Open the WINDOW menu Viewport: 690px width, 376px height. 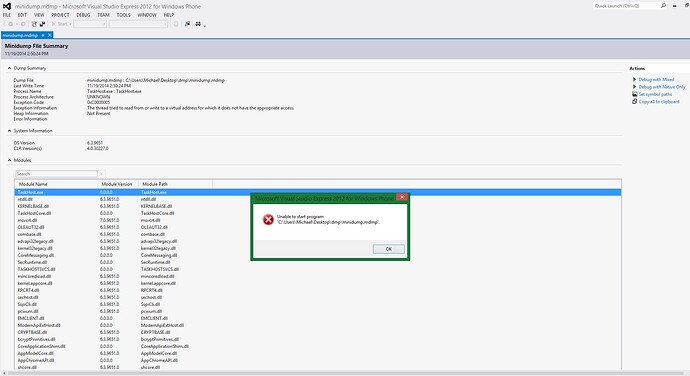tap(147, 15)
